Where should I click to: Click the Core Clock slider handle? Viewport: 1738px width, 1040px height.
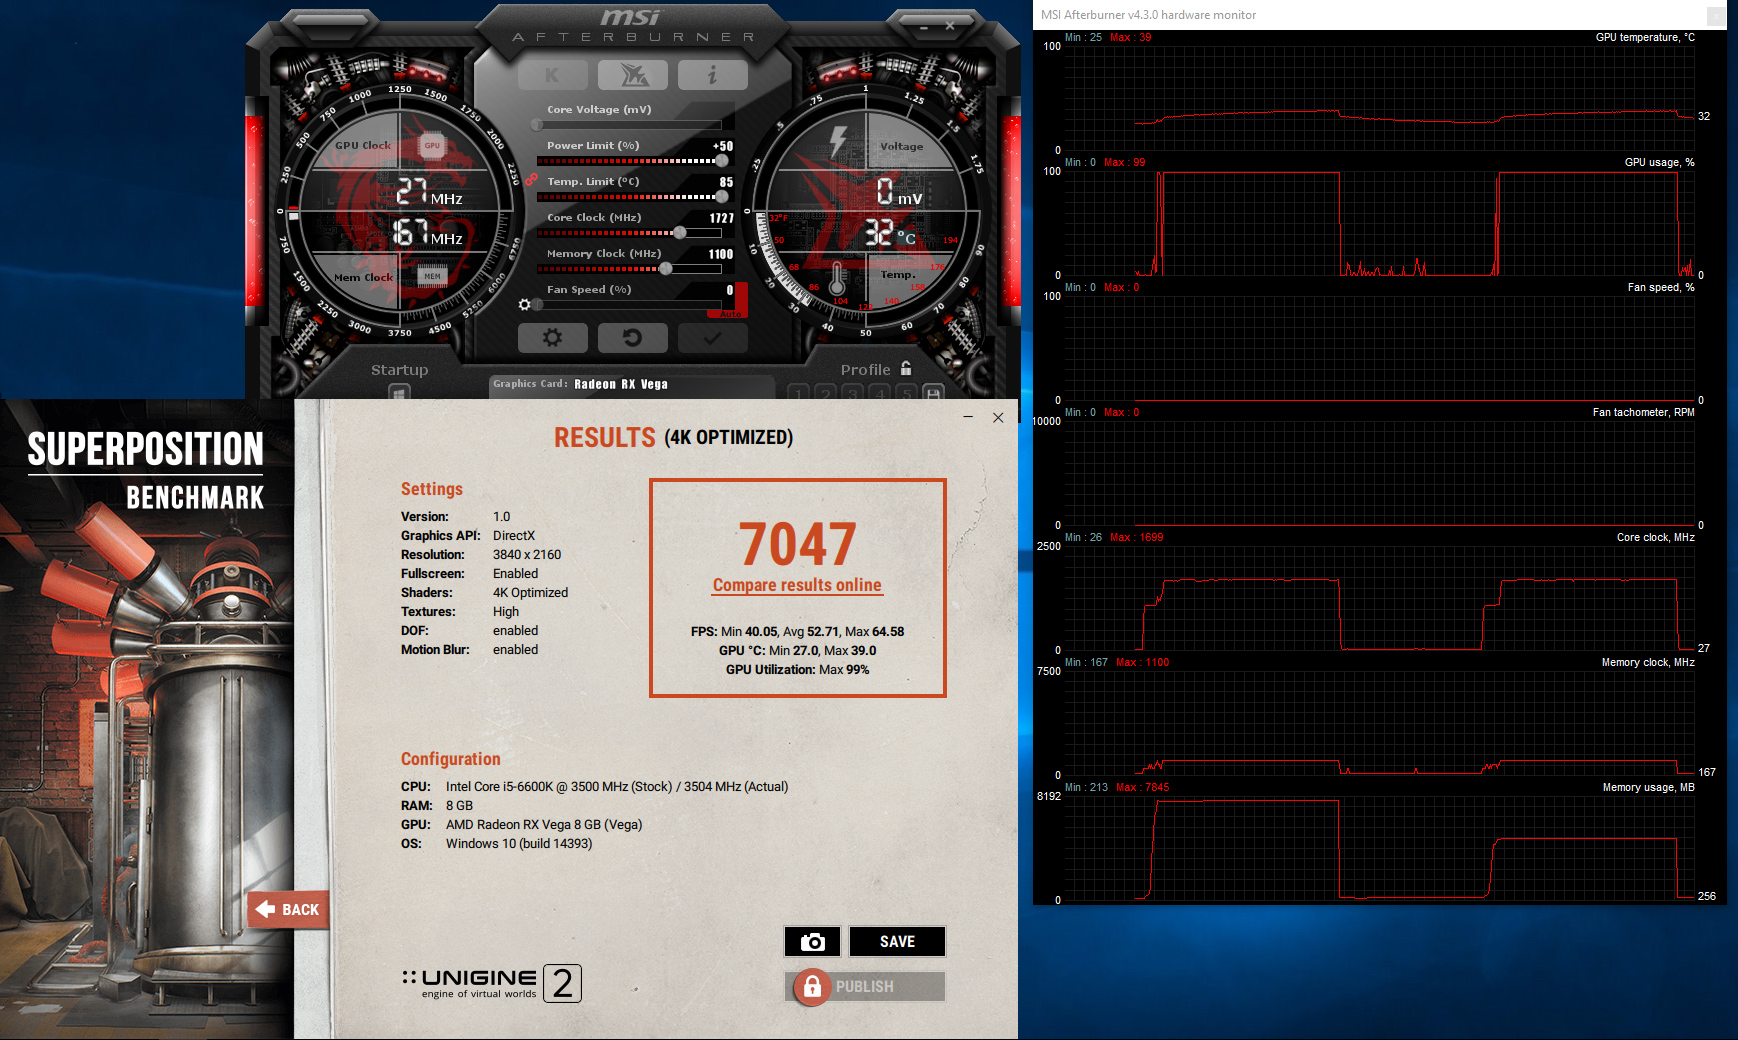[x=680, y=233]
